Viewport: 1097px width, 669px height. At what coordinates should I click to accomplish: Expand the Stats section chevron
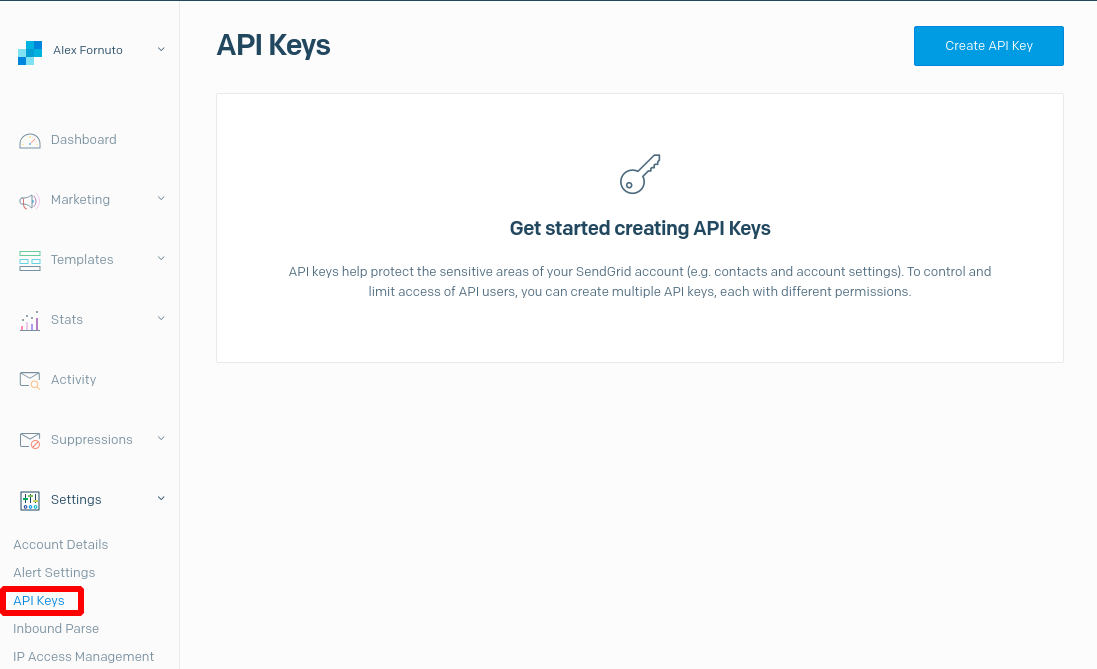(x=161, y=319)
